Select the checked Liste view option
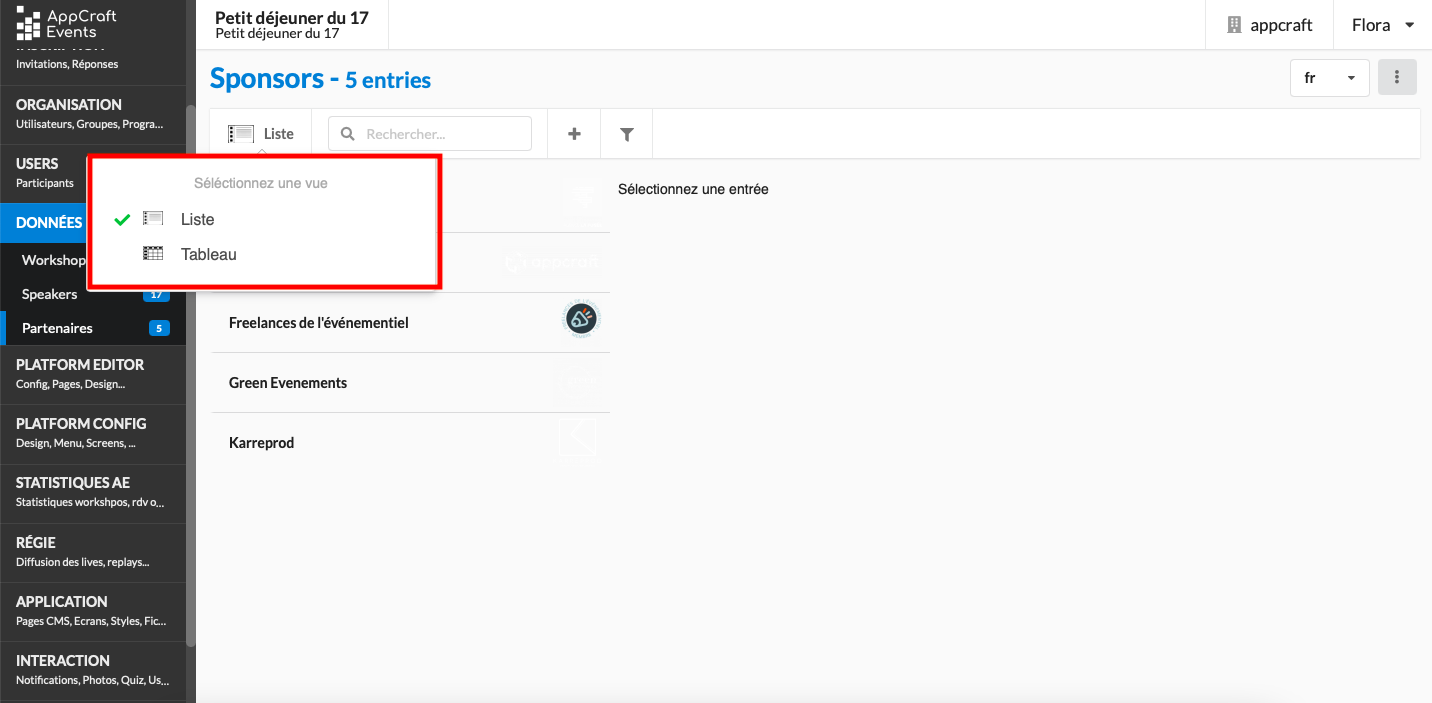Screen dimensions: 1432x703 197,219
